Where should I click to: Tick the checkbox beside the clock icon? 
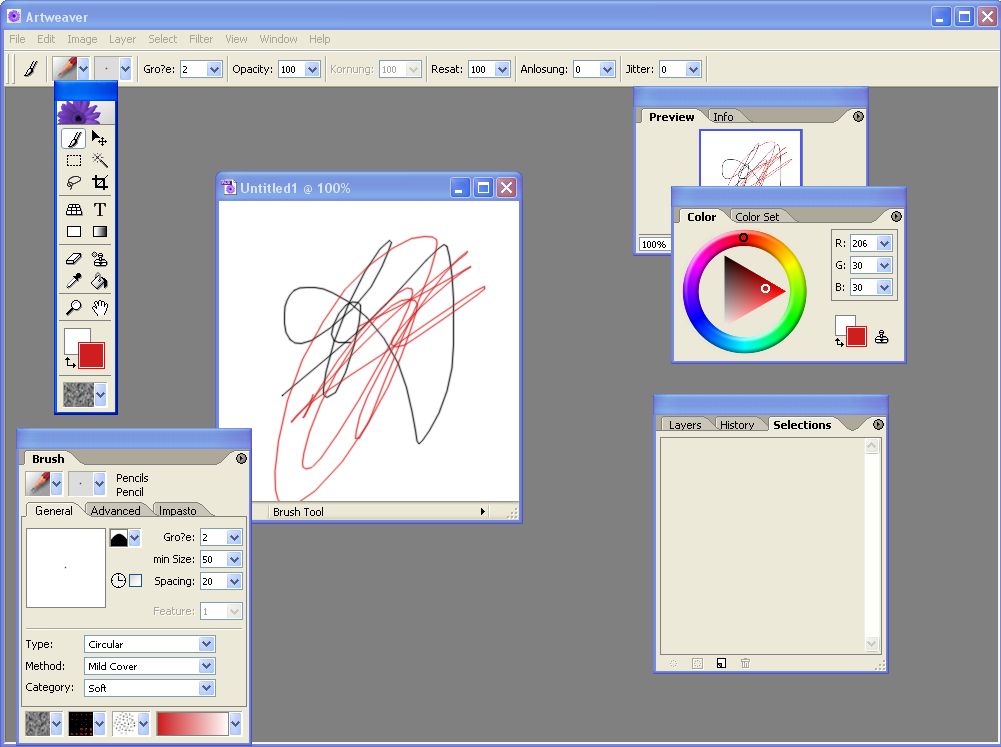point(136,581)
